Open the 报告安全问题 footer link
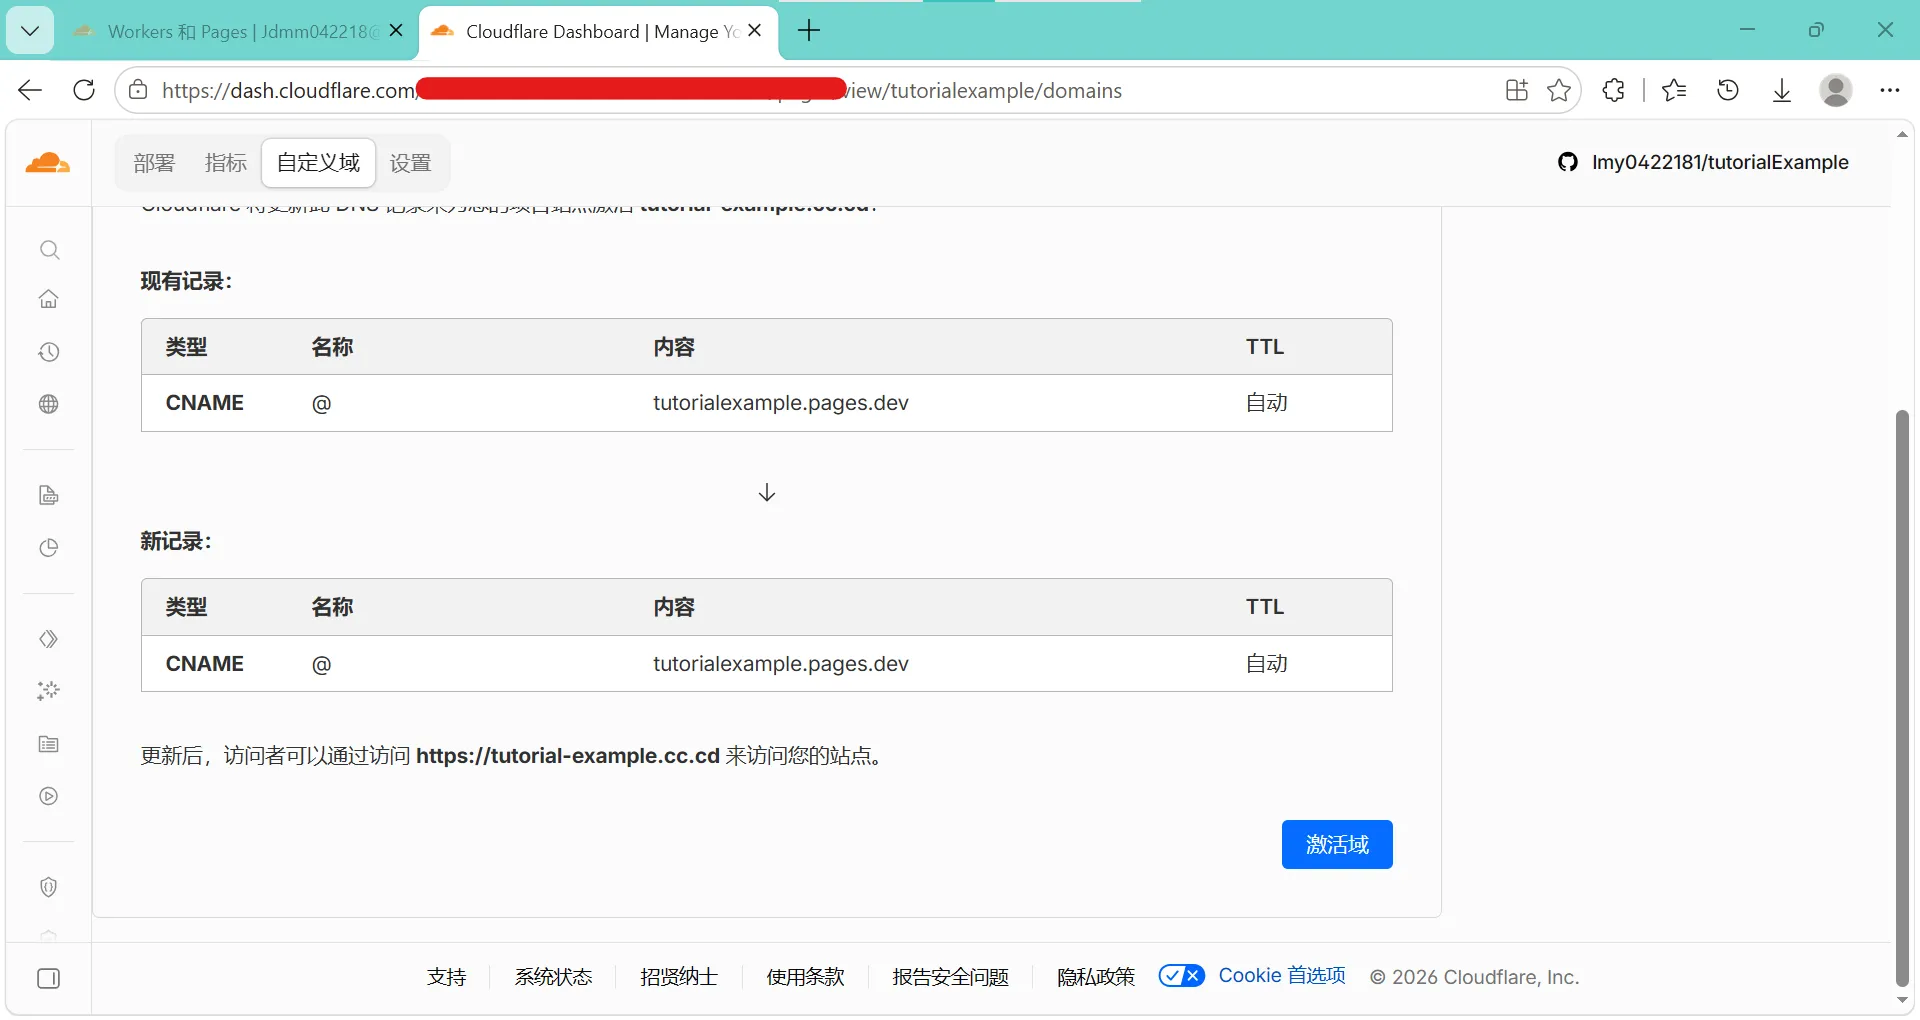1920x1020 pixels. point(950,977)
